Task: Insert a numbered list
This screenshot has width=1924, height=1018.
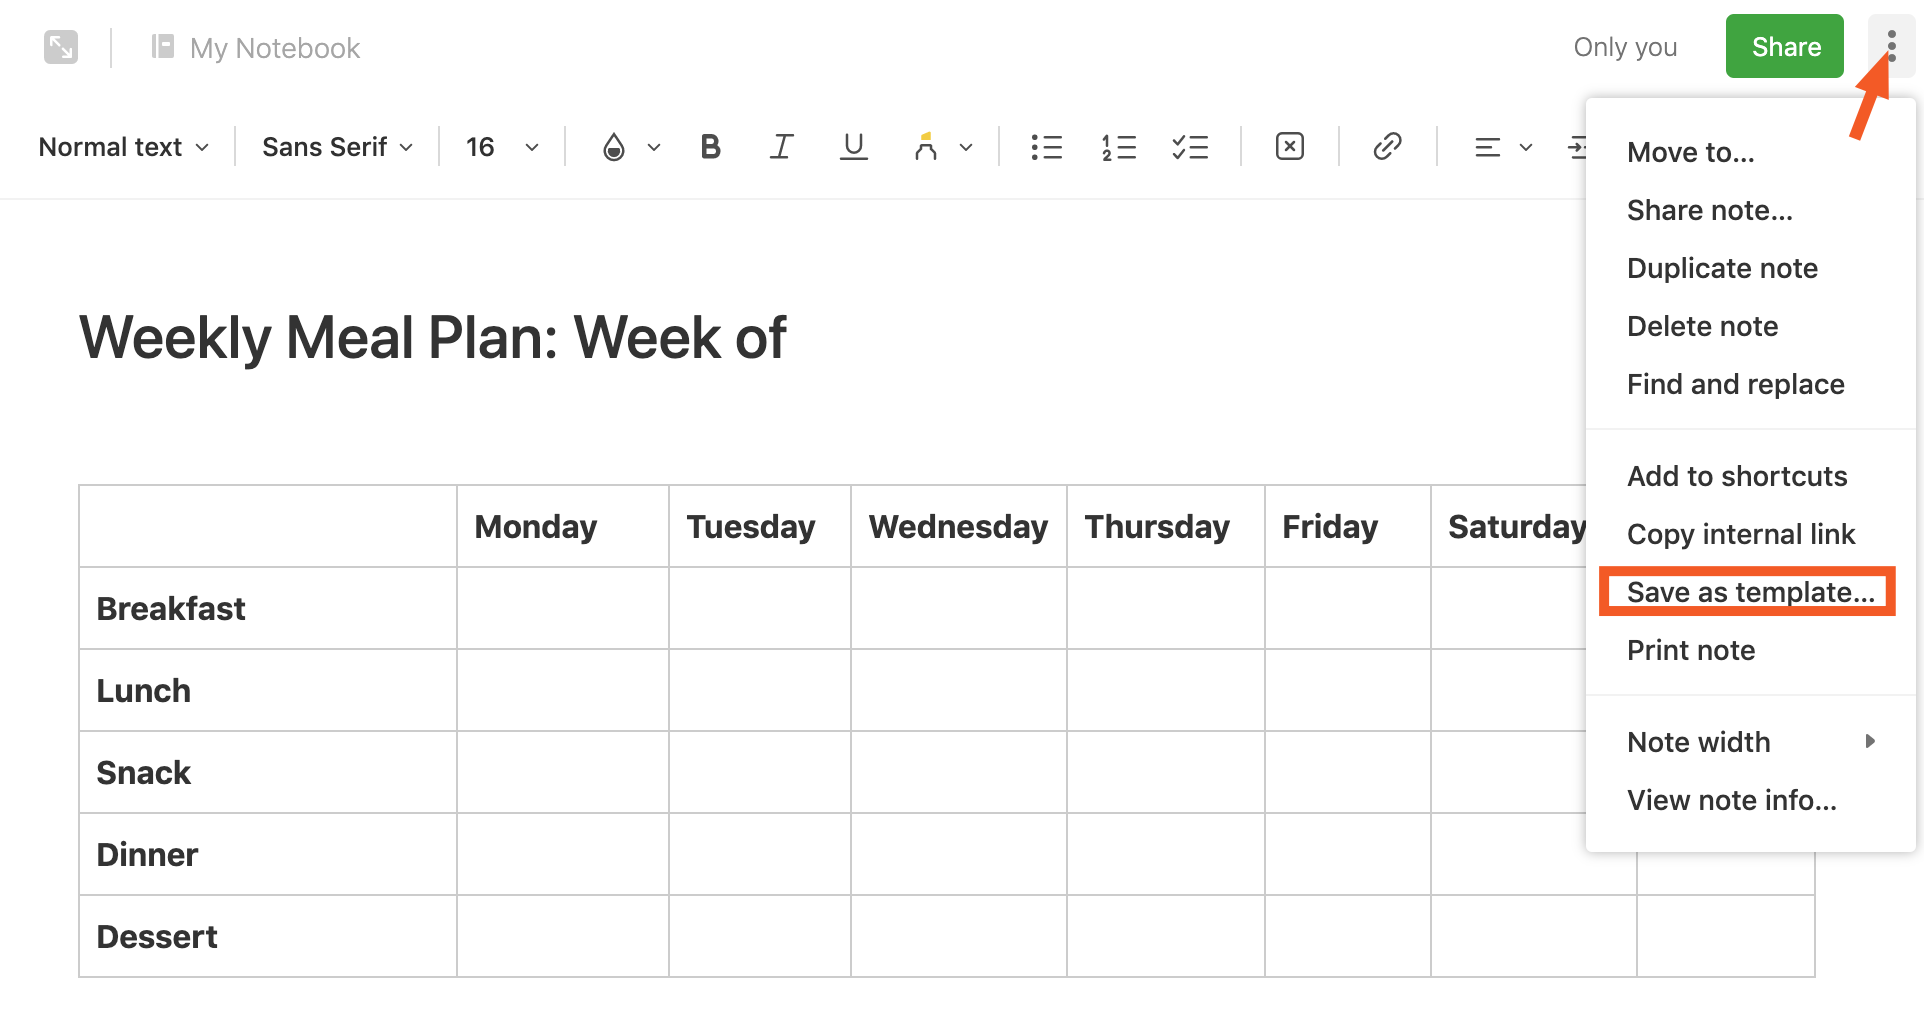Action: tap(1118, 147)
